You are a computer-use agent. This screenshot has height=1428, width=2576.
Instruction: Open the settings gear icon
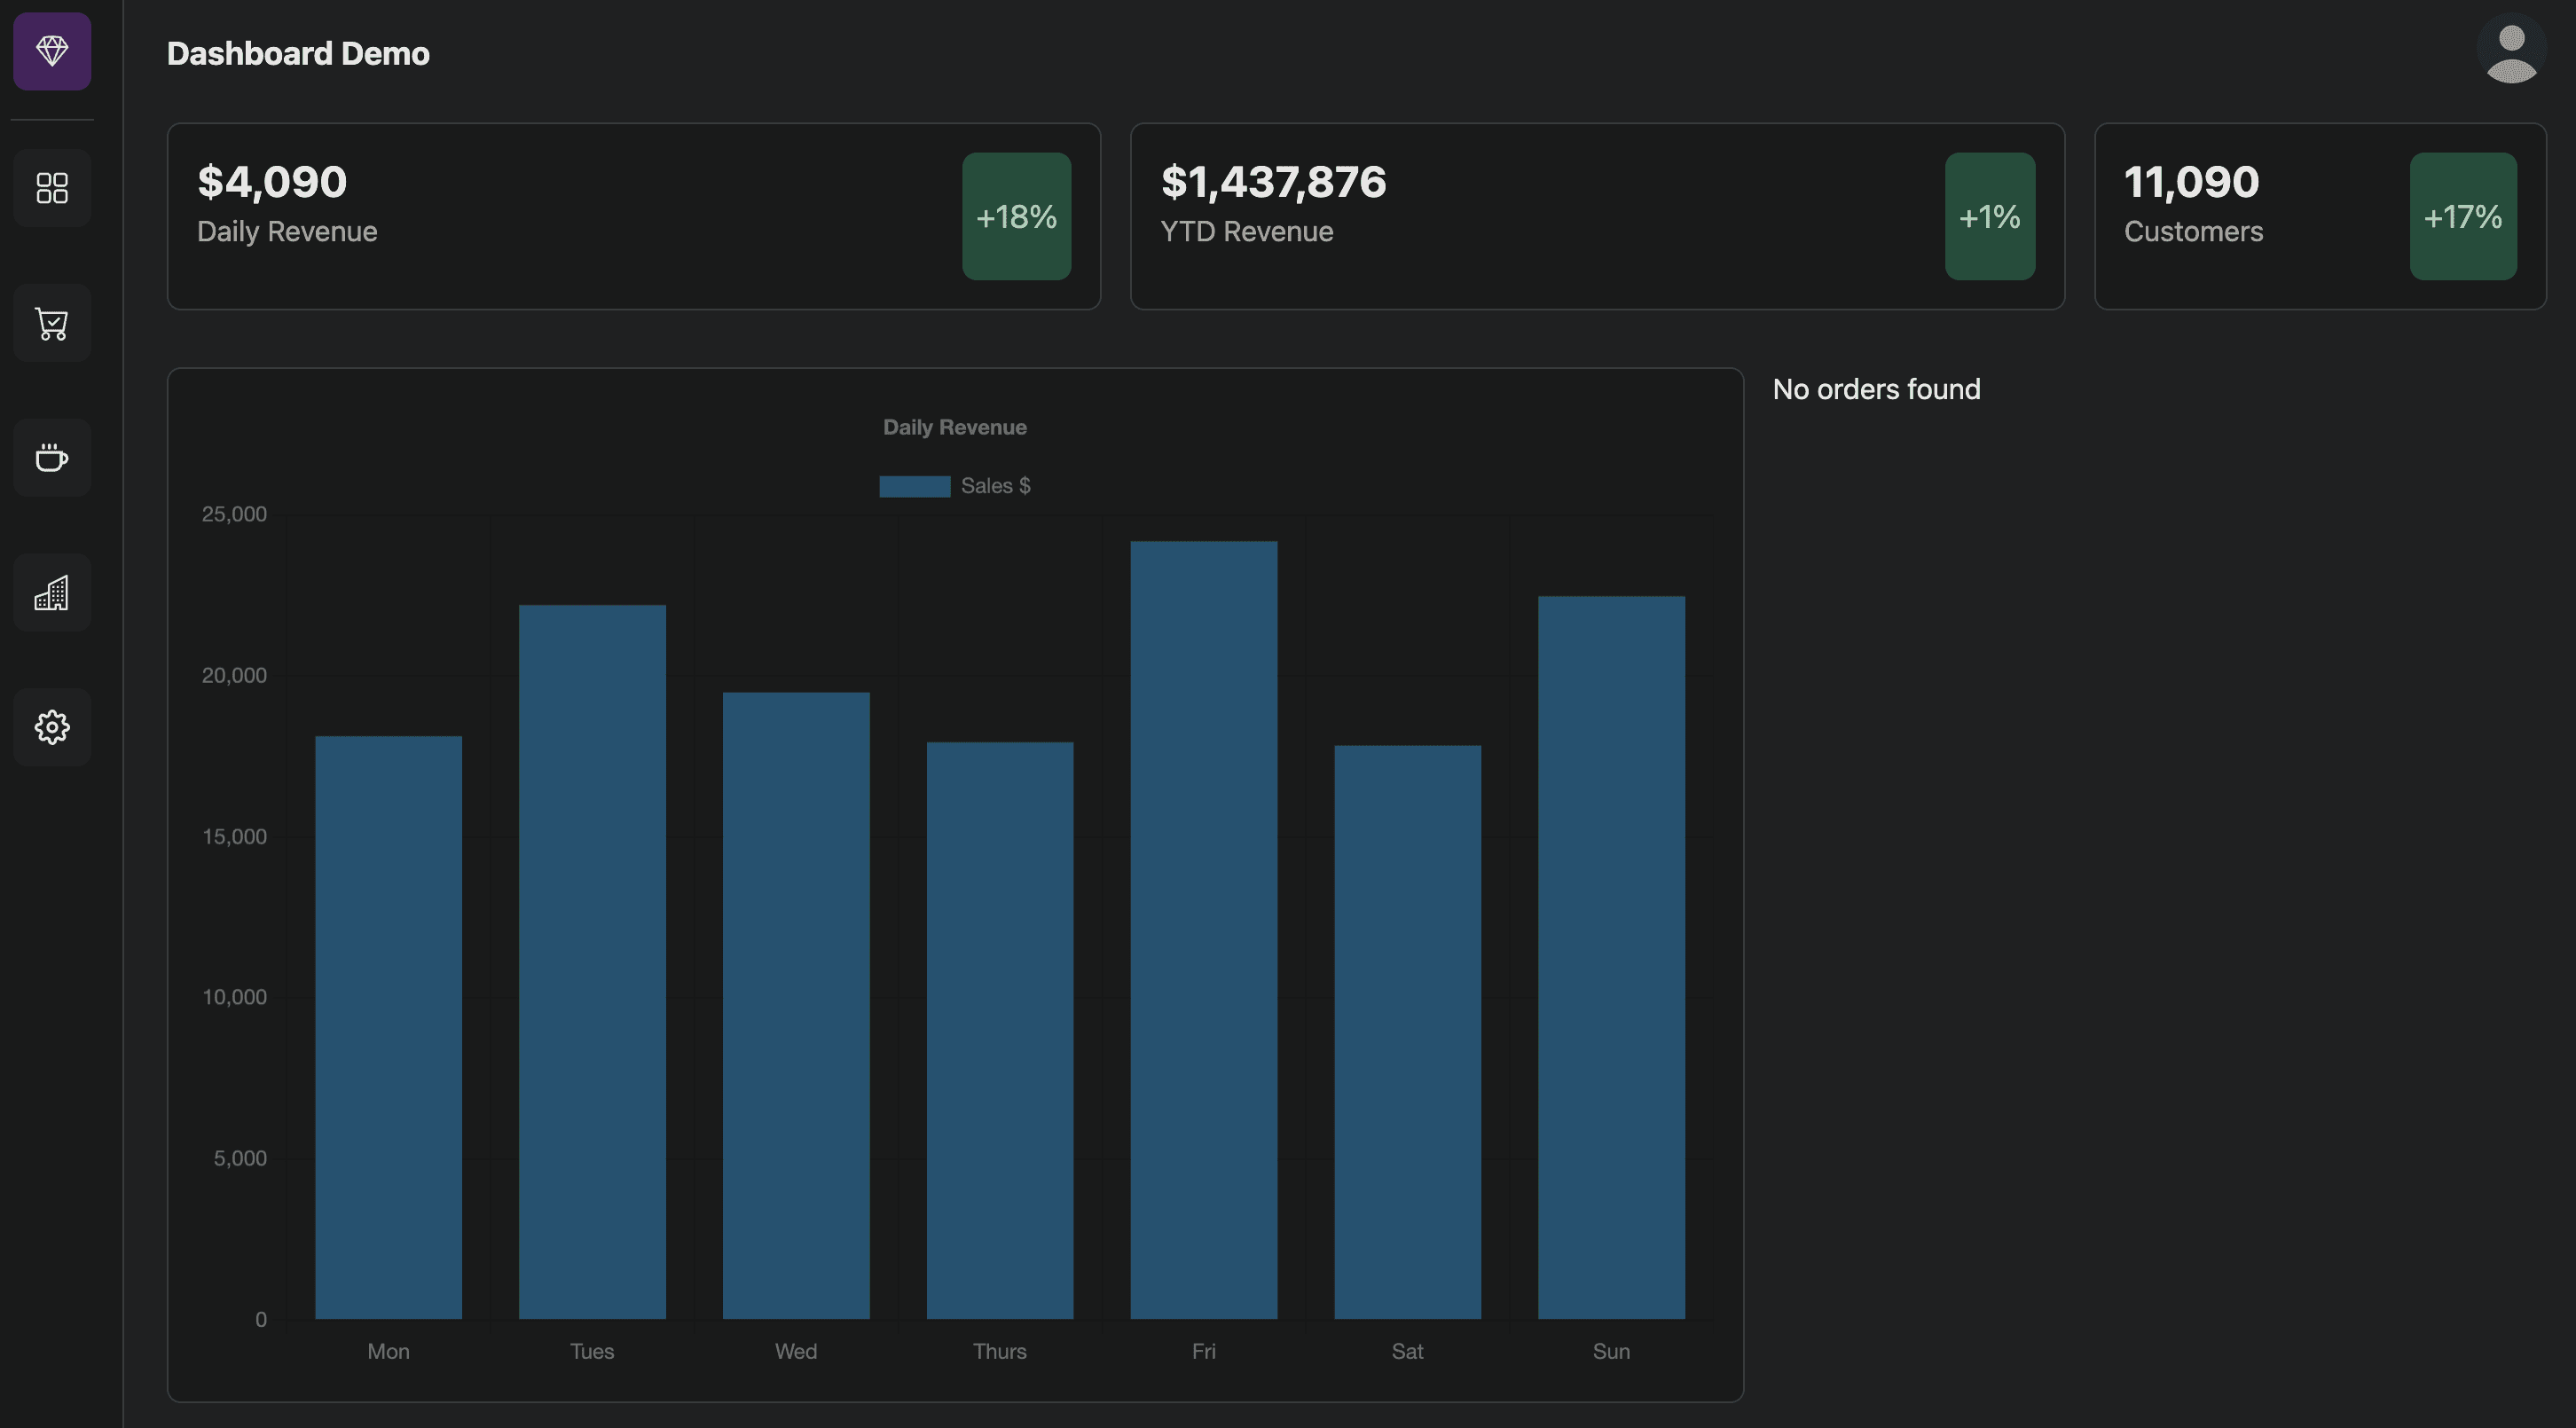pyautogui.click(x=52, y=727)
